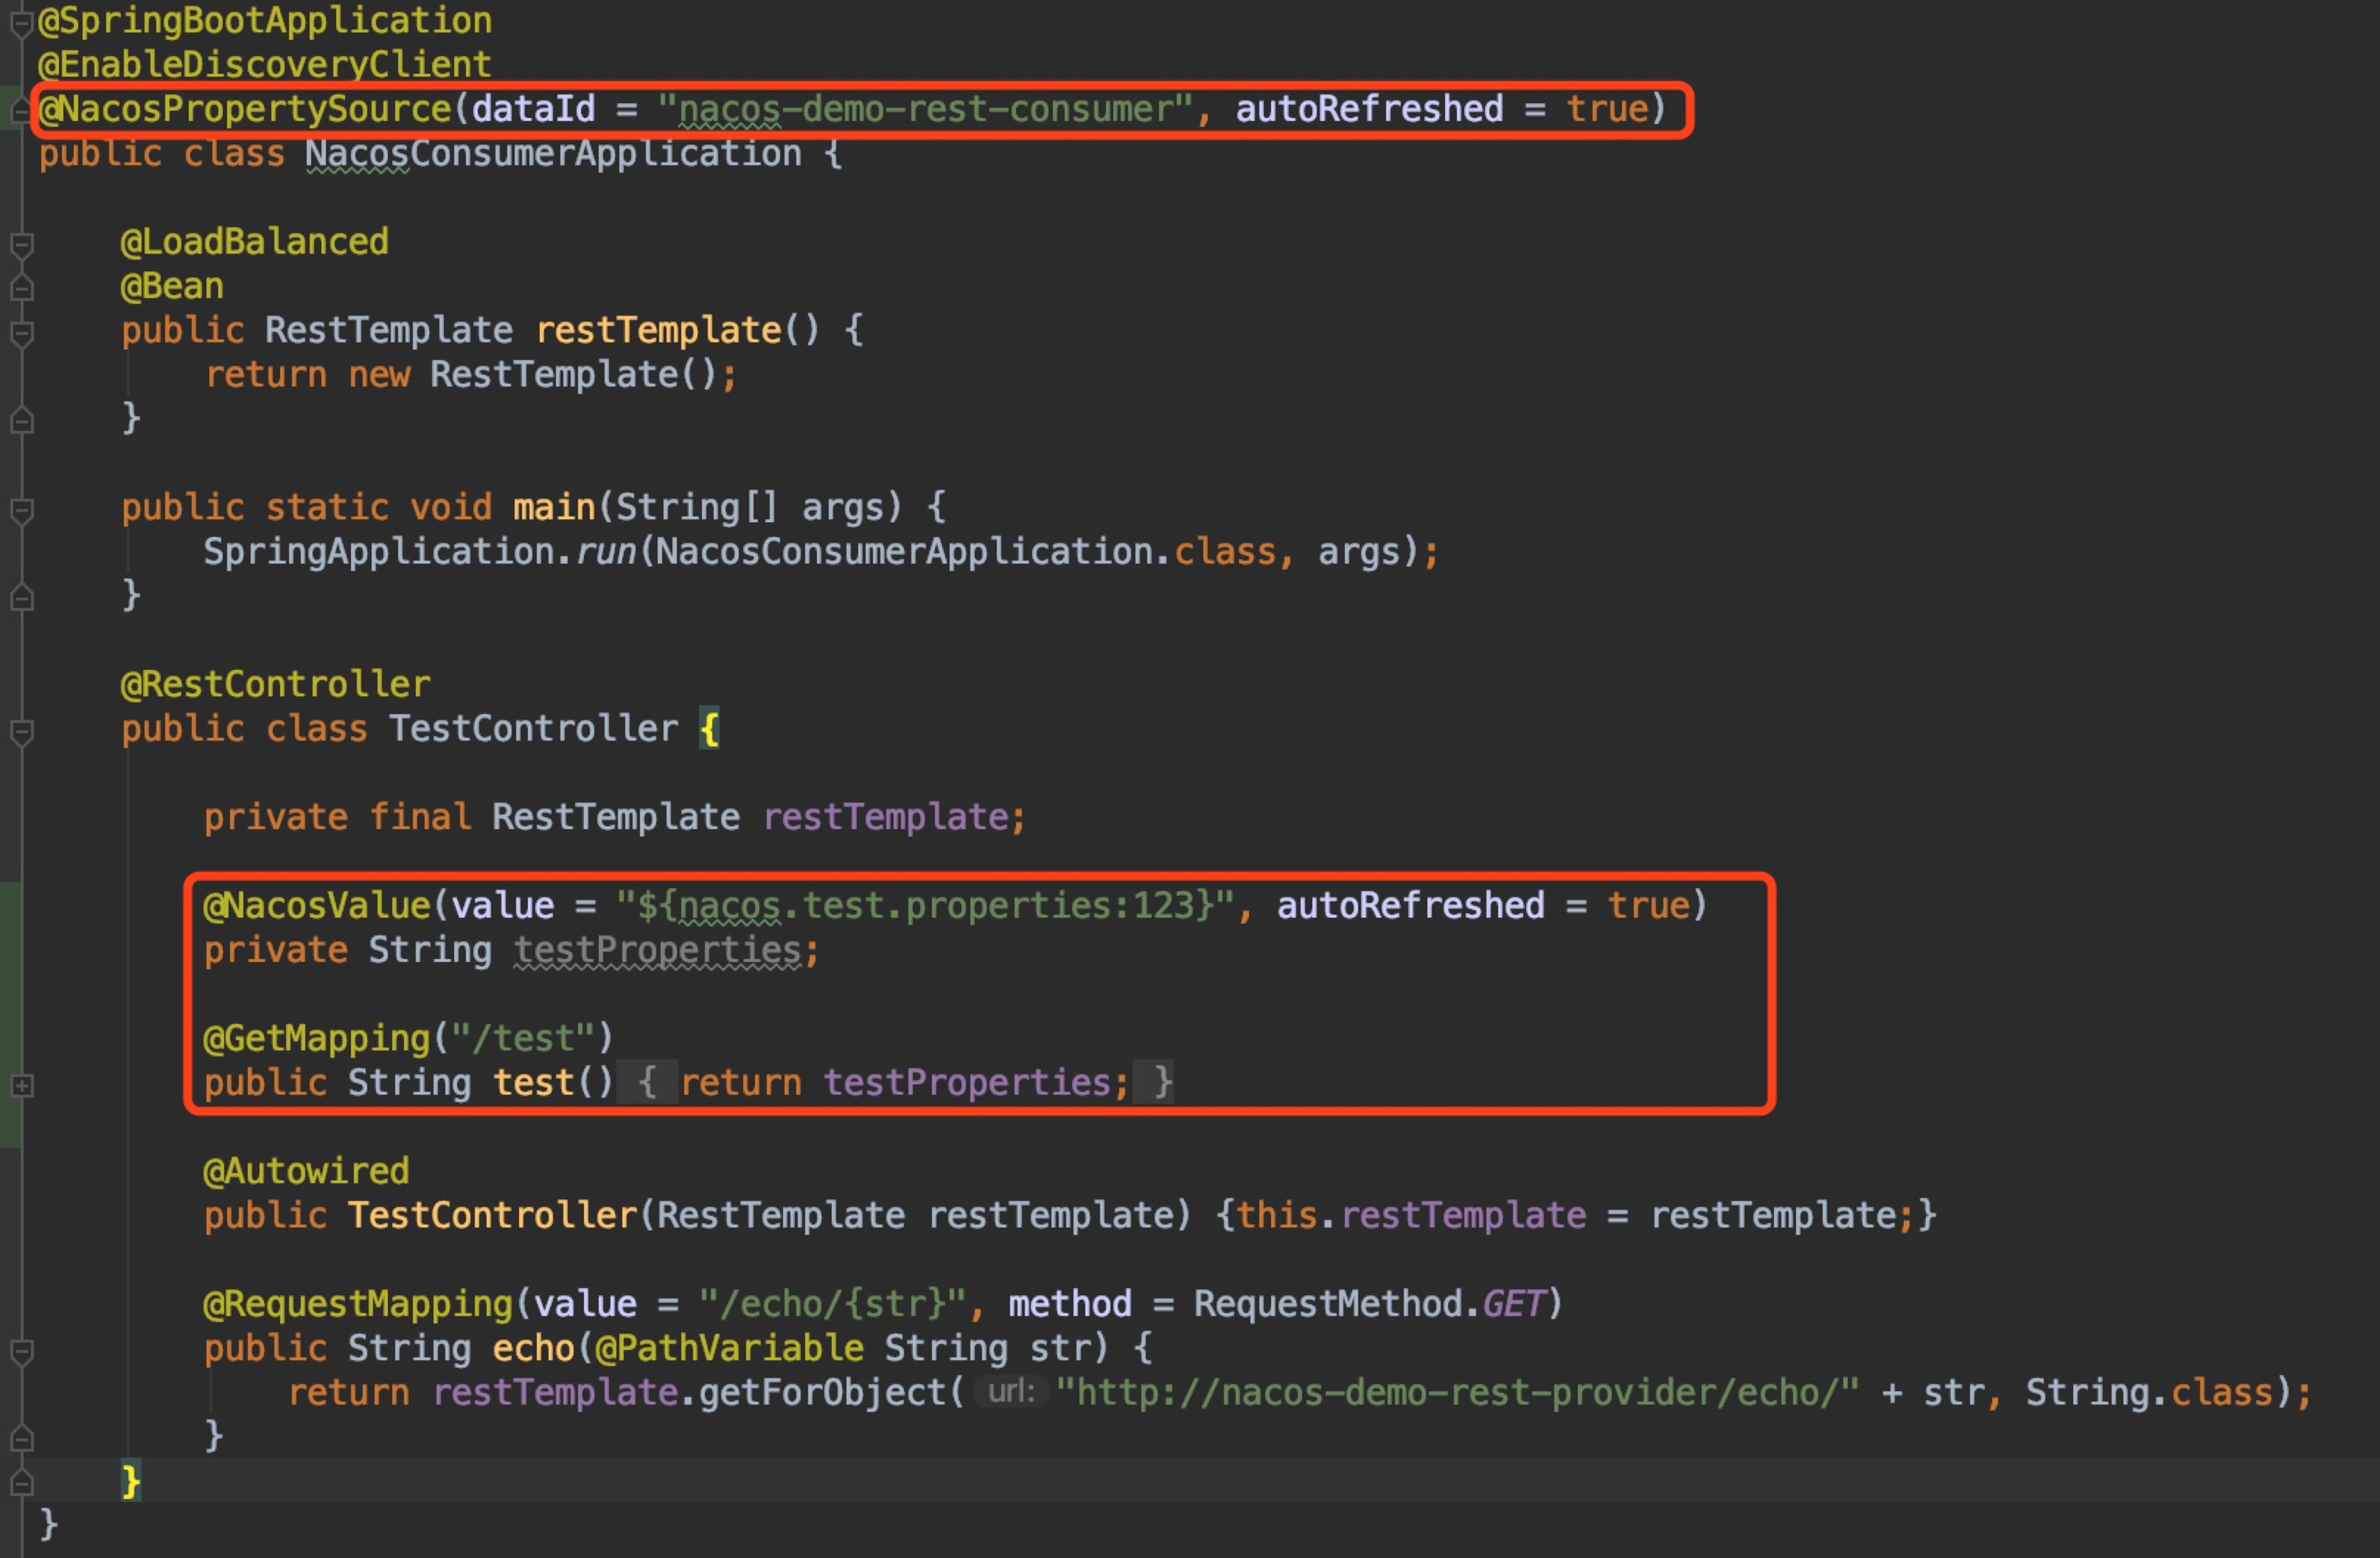The width and height of the screenshot is (2380, 1558).
Task: Click fold-end marker at echo method closing brace
Action: 21,1439
